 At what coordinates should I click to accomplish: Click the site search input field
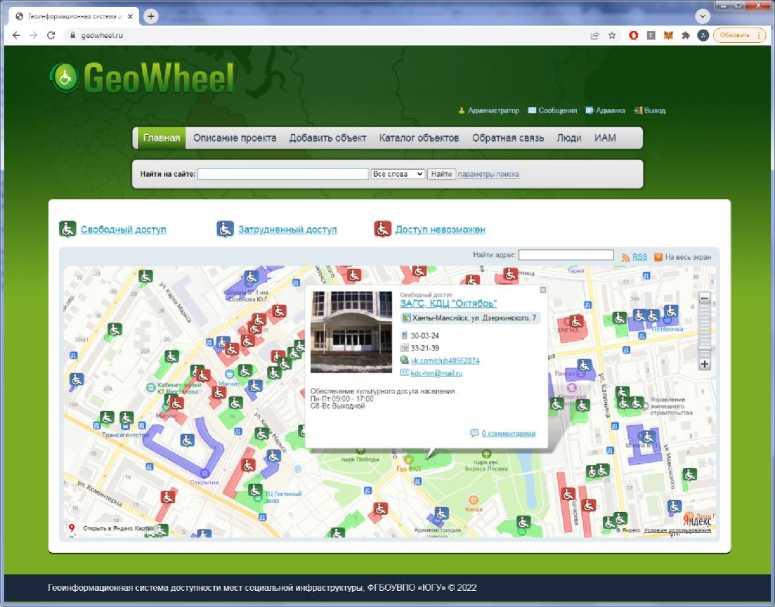click(x=283, y=174)
